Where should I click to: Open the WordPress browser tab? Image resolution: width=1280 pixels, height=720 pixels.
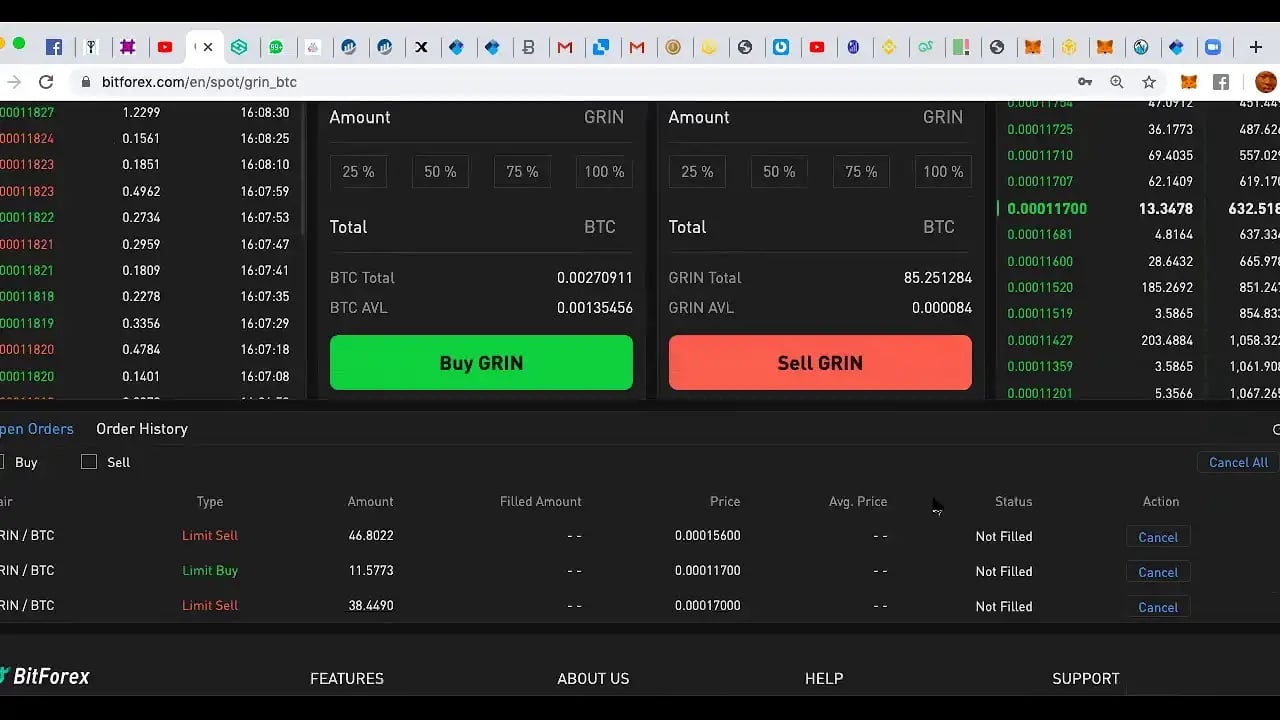1141,47
